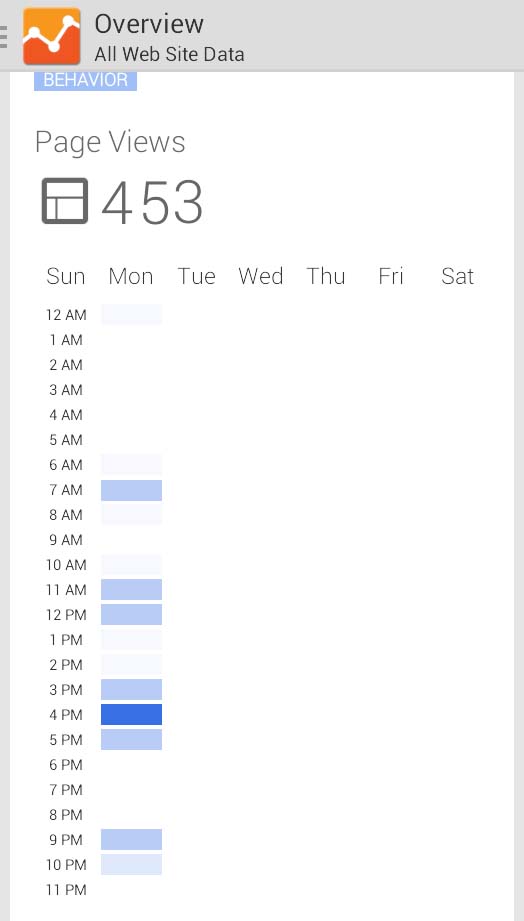The image size is (524, 921).
Task: Select the Monday 7 AM heatmap cell
Action: [132, 490]
